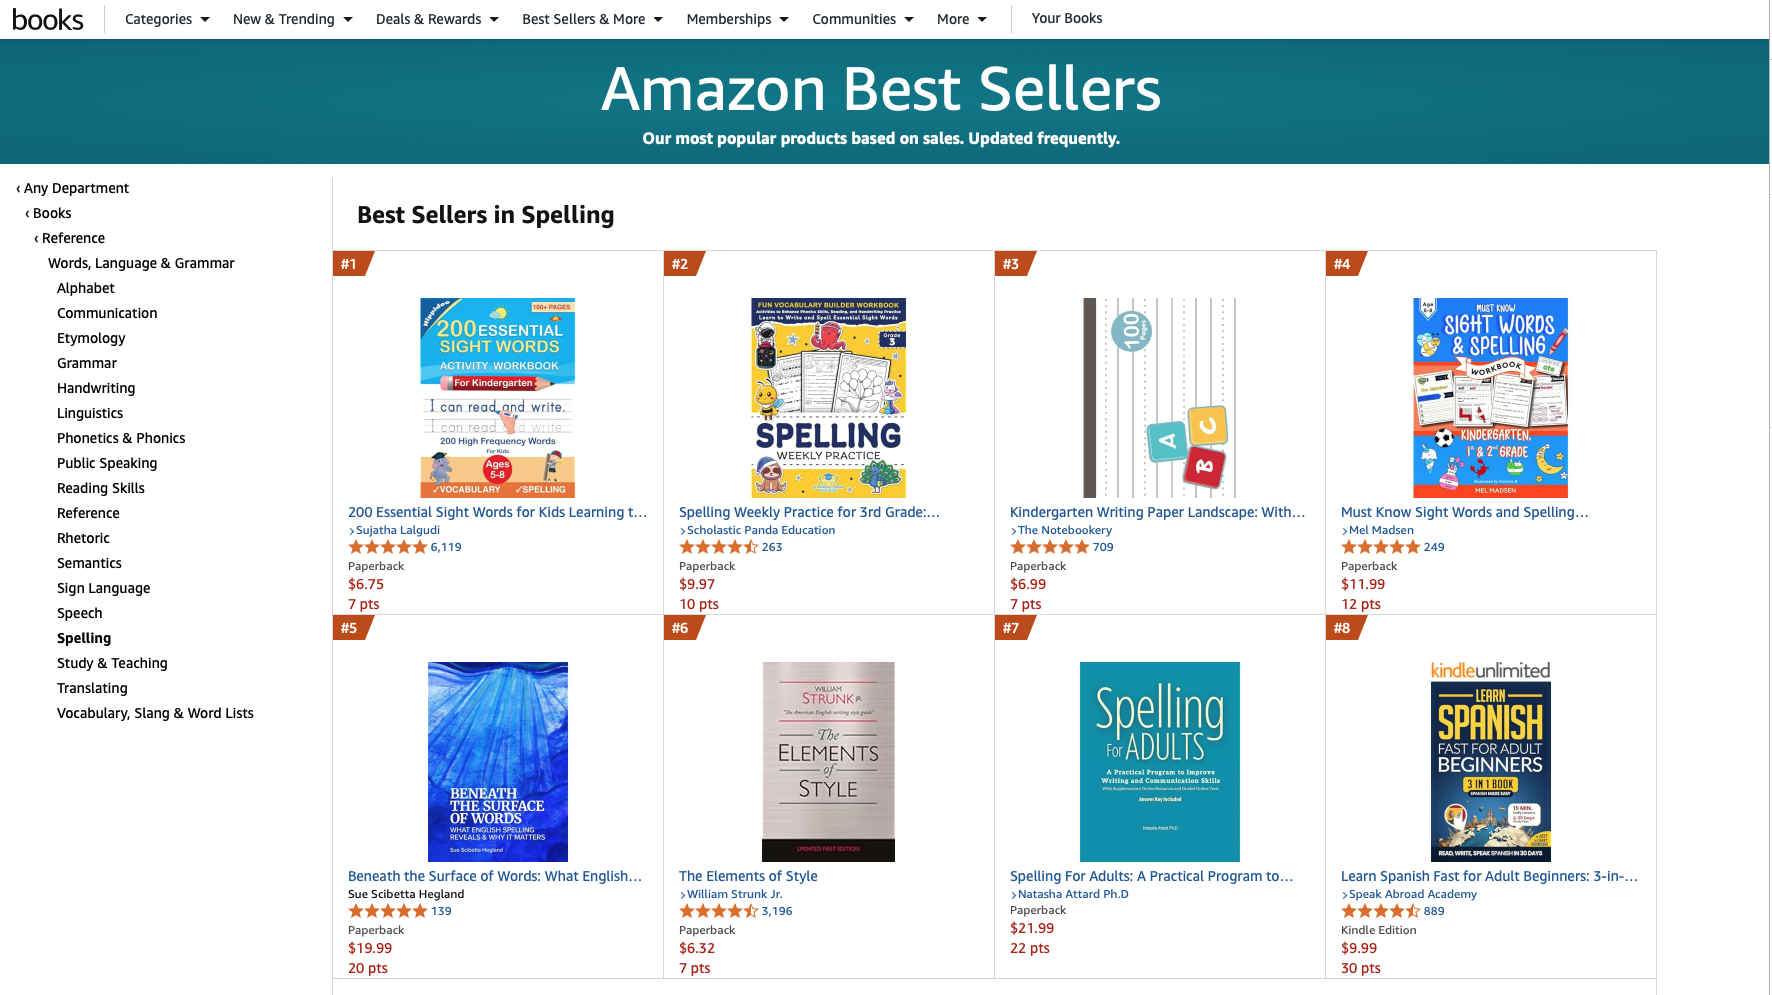1772x995 pixels.
Task: Go back to Any Department
Action: (x=76, y=188)
